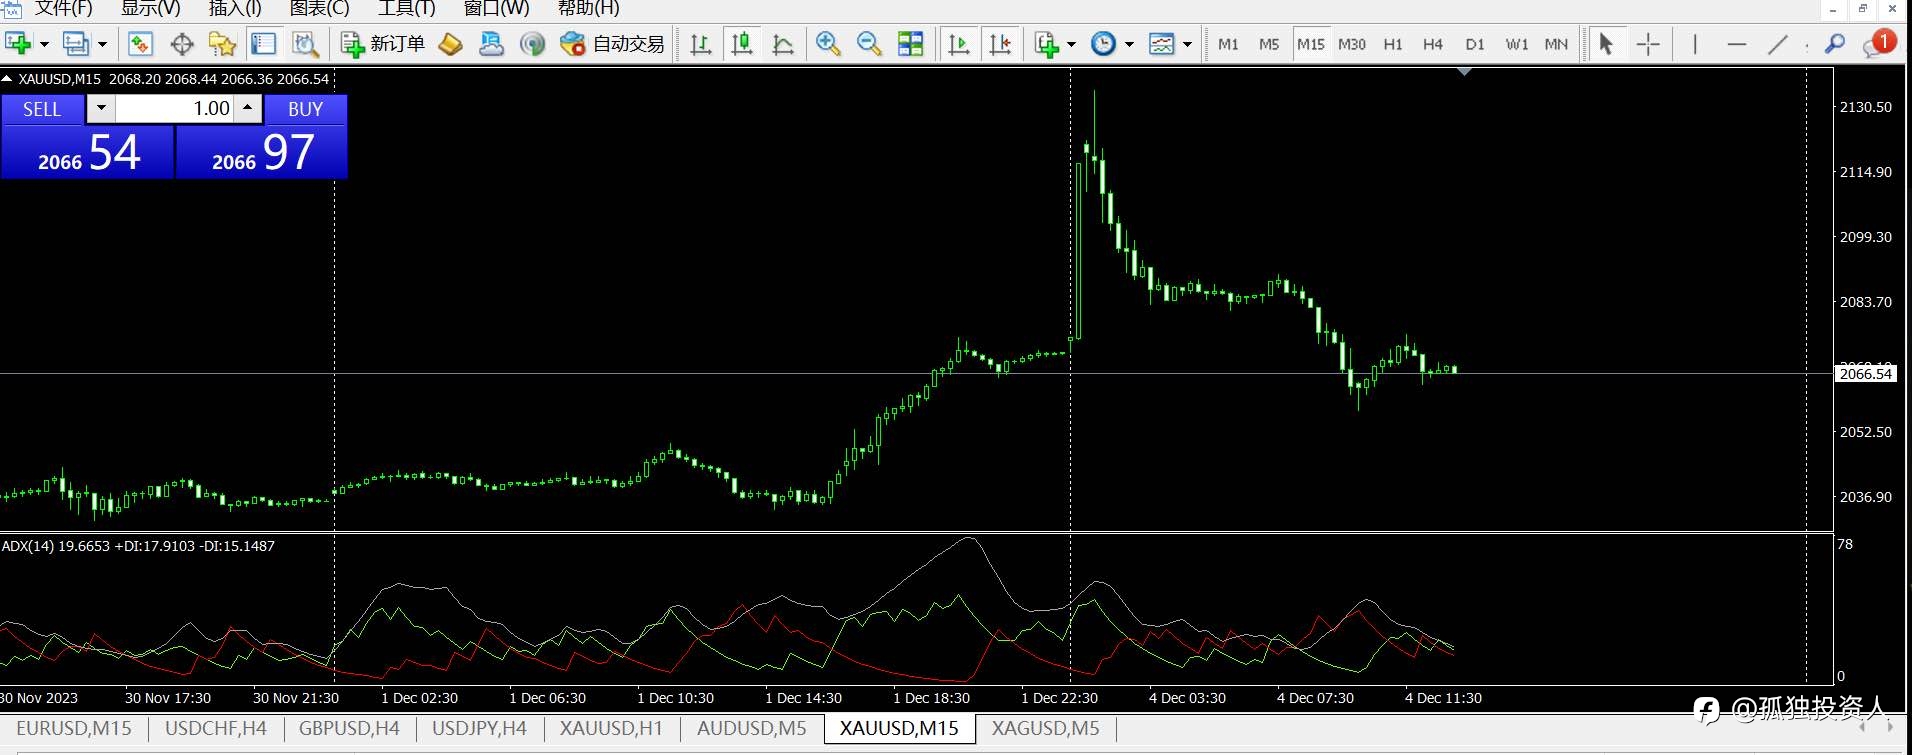Select the M15 timeframe

click(x=1310, y=44)
